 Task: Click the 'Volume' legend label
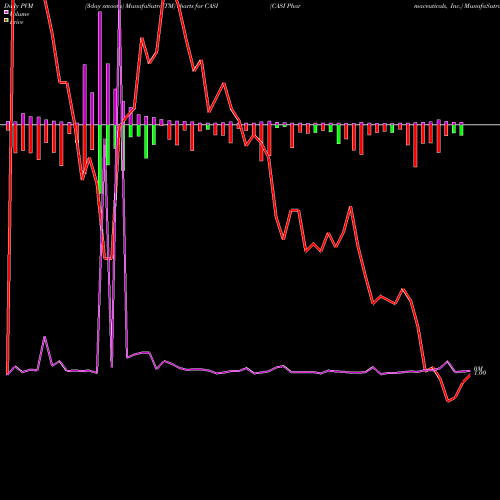tap(19, 14)
